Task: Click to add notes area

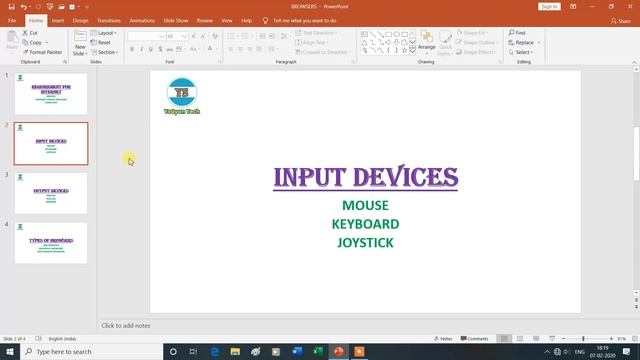Action: click(x=126, y=326)
